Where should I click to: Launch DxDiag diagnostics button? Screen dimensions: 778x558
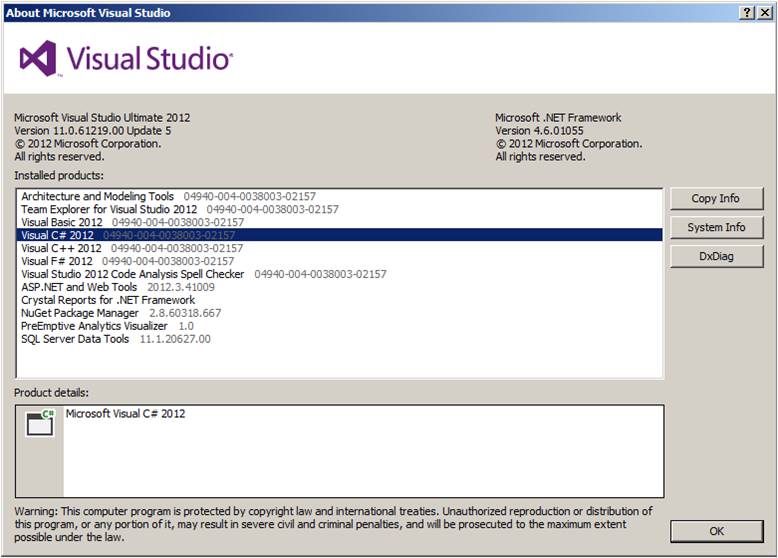coord(716,256)
